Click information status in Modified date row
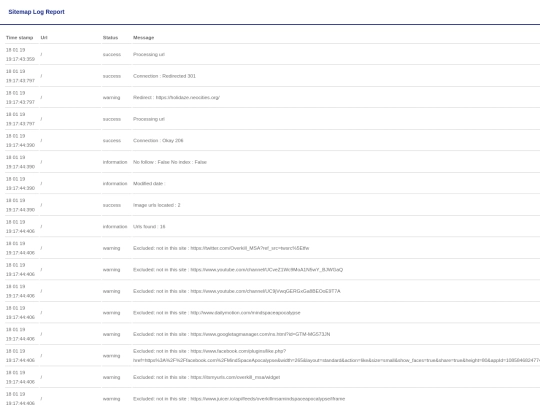Image resolution: width=540 pixels, height=405 pixels. (115, 184)
